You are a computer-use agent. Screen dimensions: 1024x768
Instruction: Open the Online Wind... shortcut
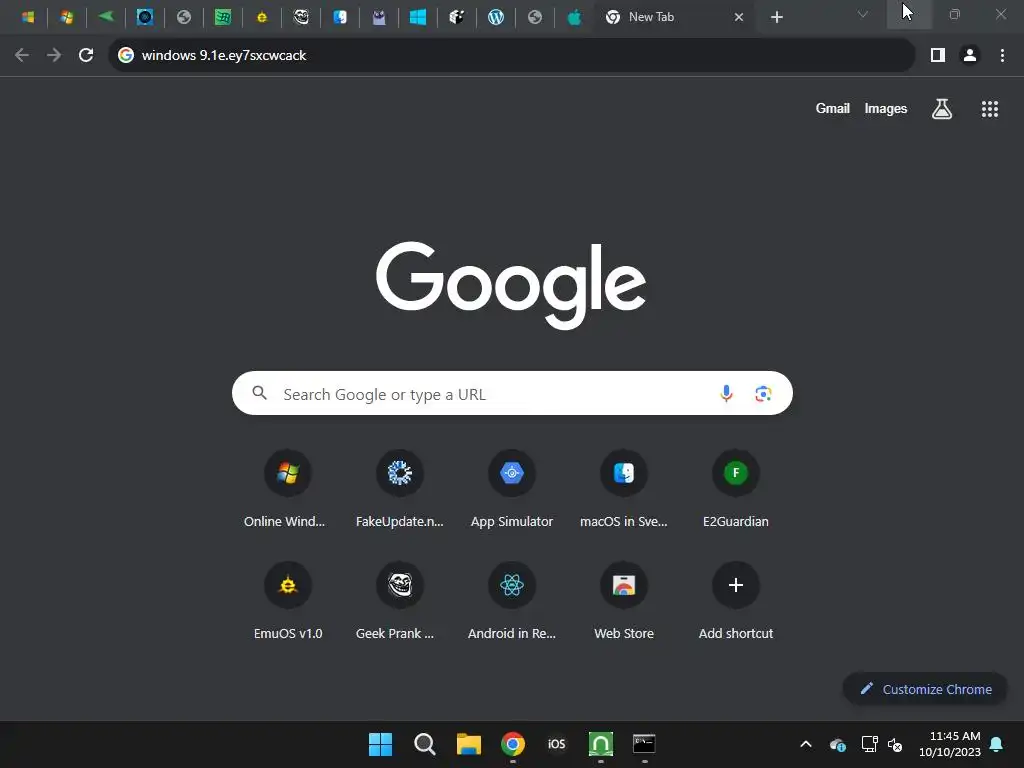(x=287, y=490)
